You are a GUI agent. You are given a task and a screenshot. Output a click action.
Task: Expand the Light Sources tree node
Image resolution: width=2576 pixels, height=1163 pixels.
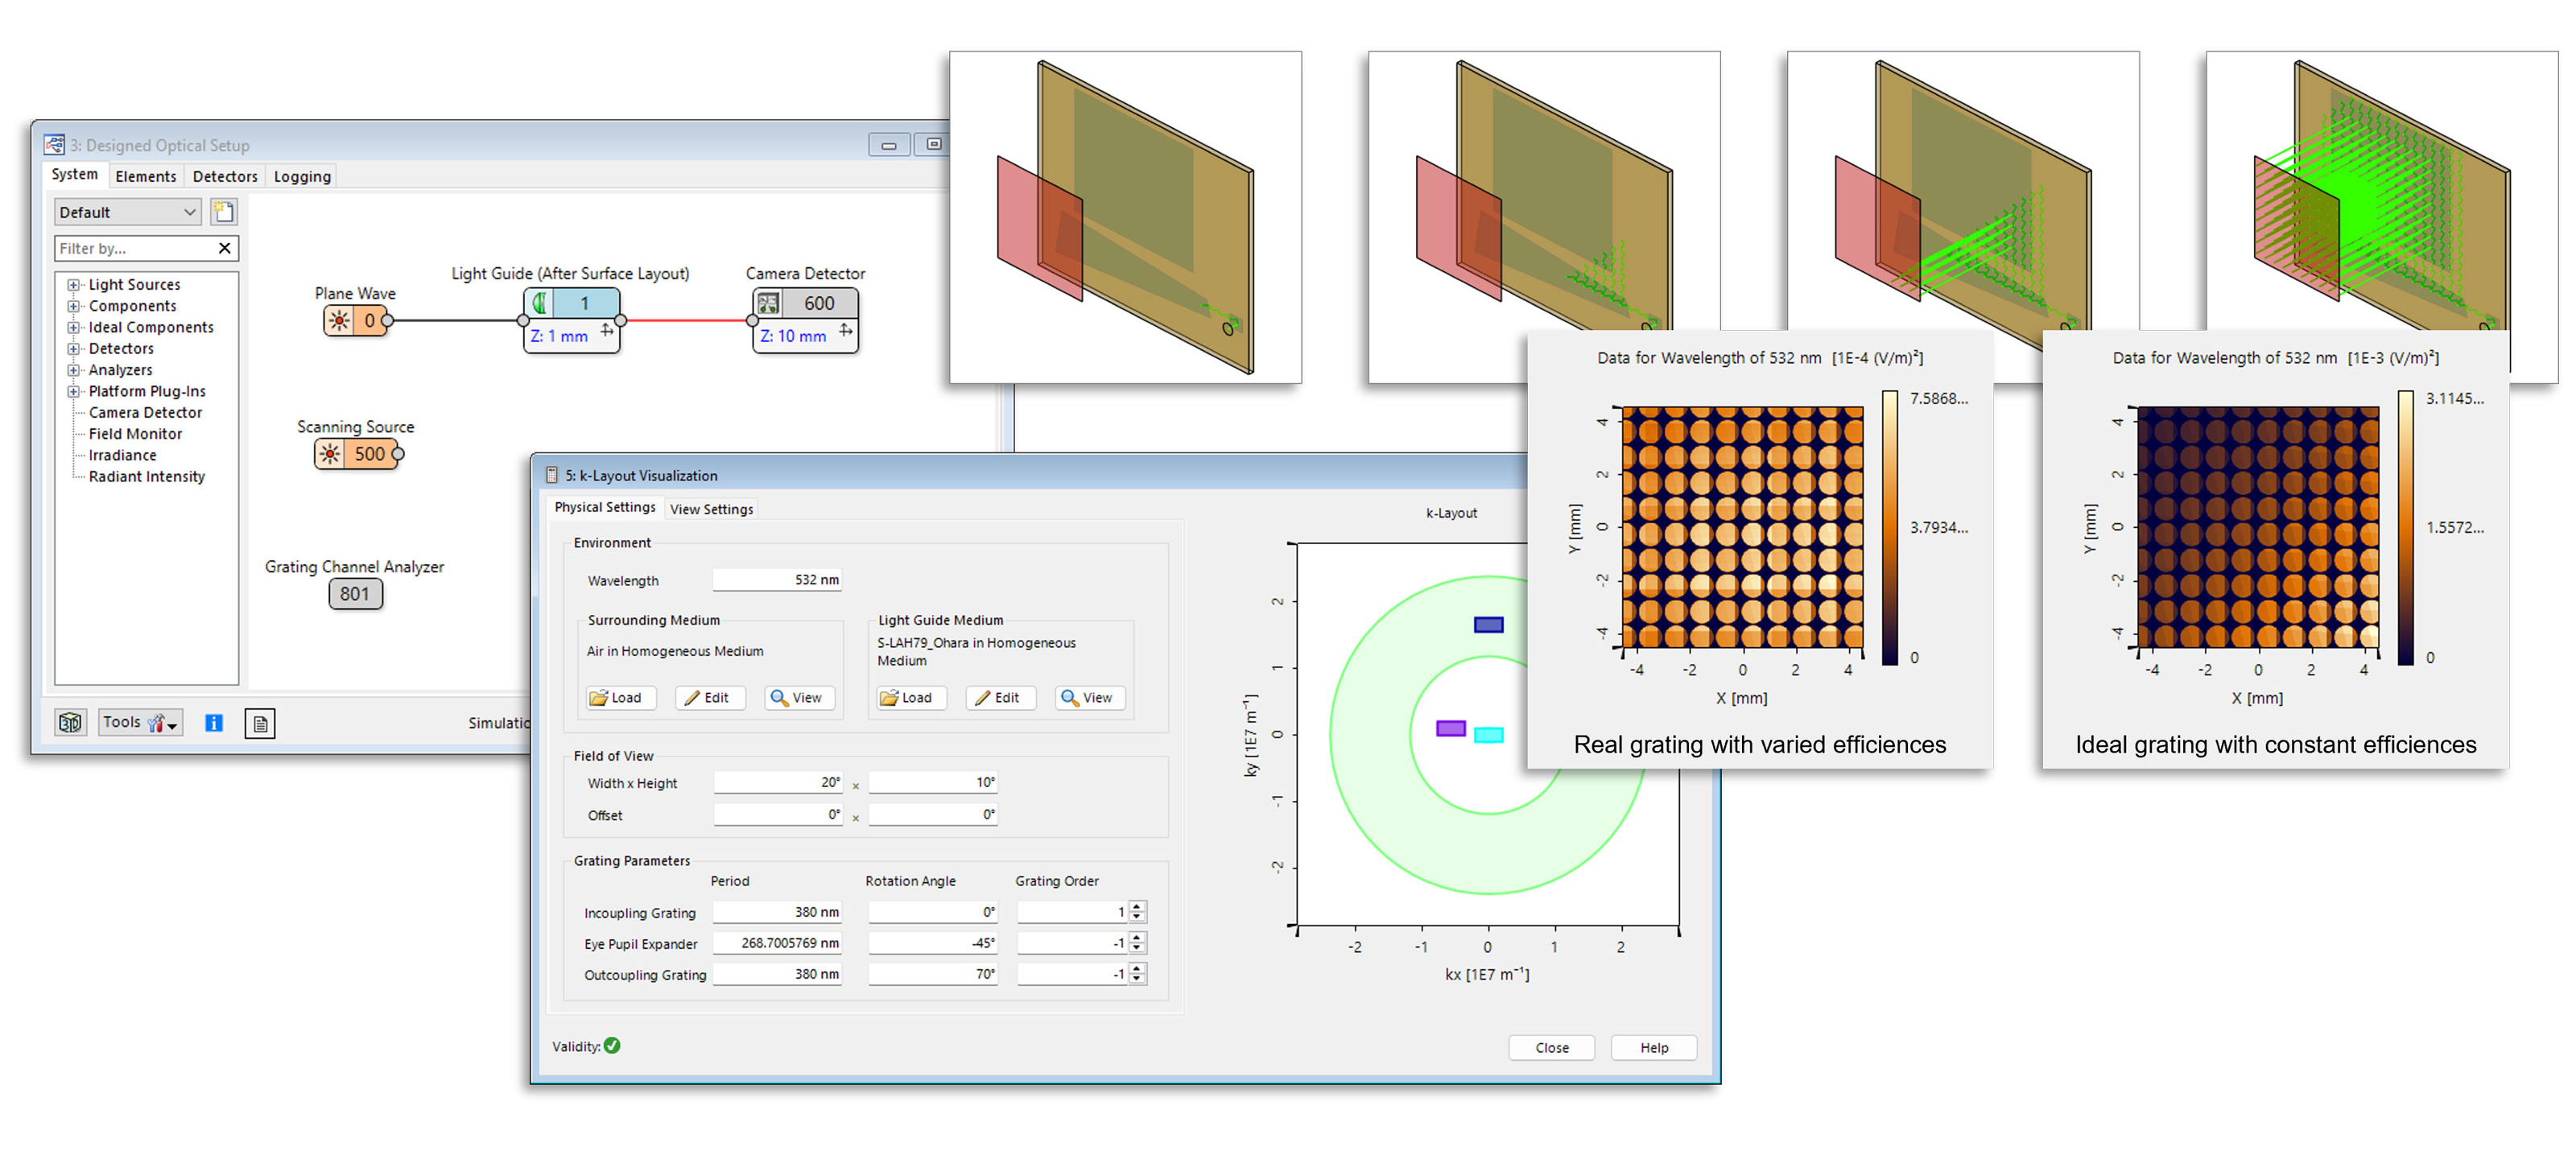pos(73,285)
